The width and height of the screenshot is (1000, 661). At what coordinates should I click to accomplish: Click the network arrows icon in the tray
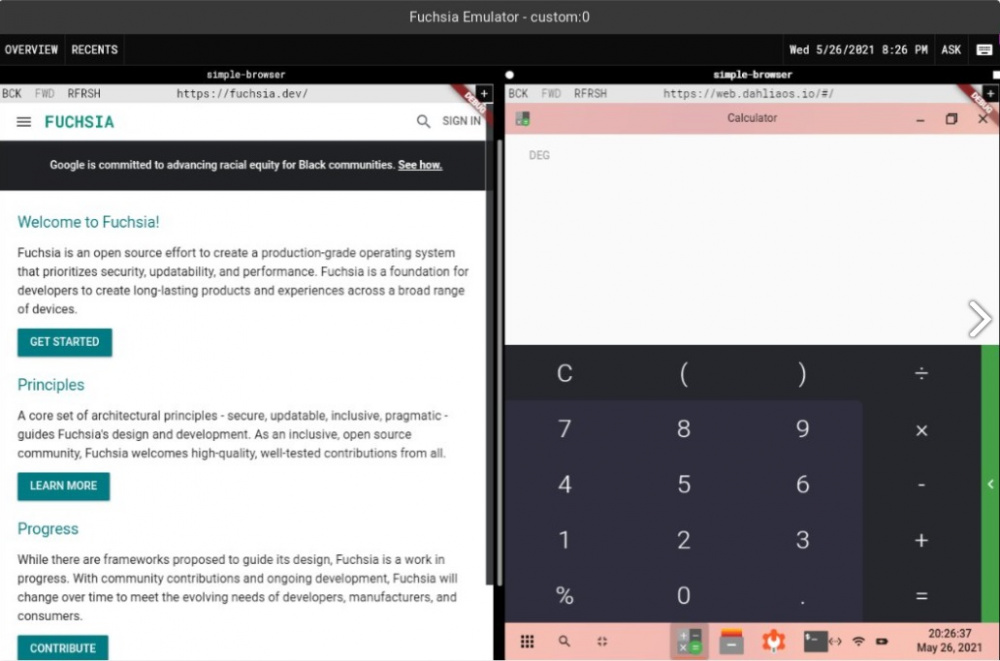tap(835, 641)
